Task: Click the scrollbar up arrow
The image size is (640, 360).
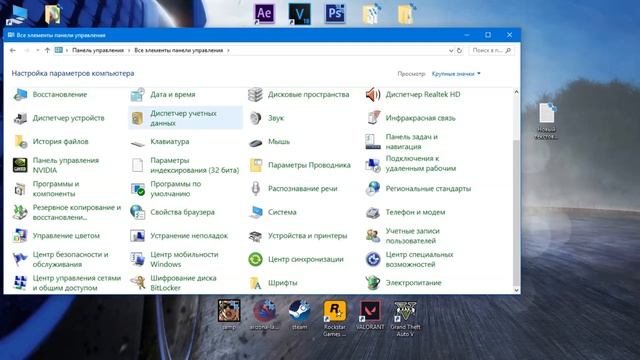Action: click(x=516, y=92)
